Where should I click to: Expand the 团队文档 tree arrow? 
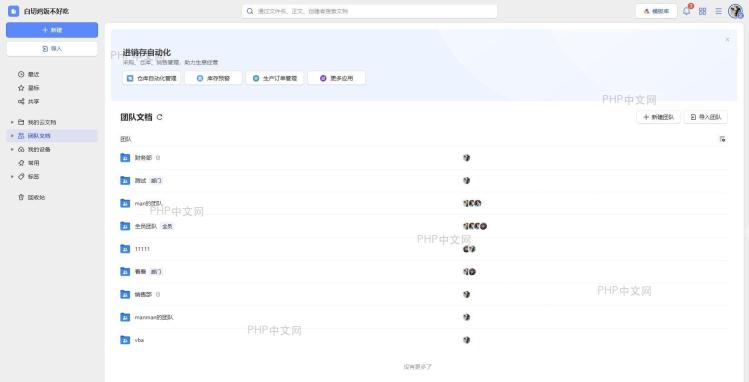pyautogui.click(x=12, y=136)
